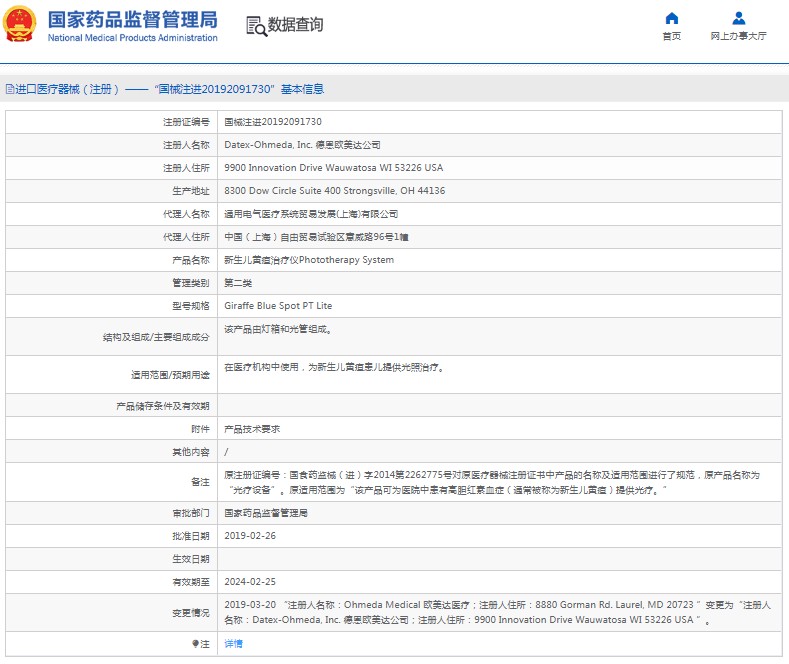Image resolution: width=789 pixels, height=664 pixels.
Task: Open the 详情 details link
Action: pyautogui.click(x=233, y=643)
